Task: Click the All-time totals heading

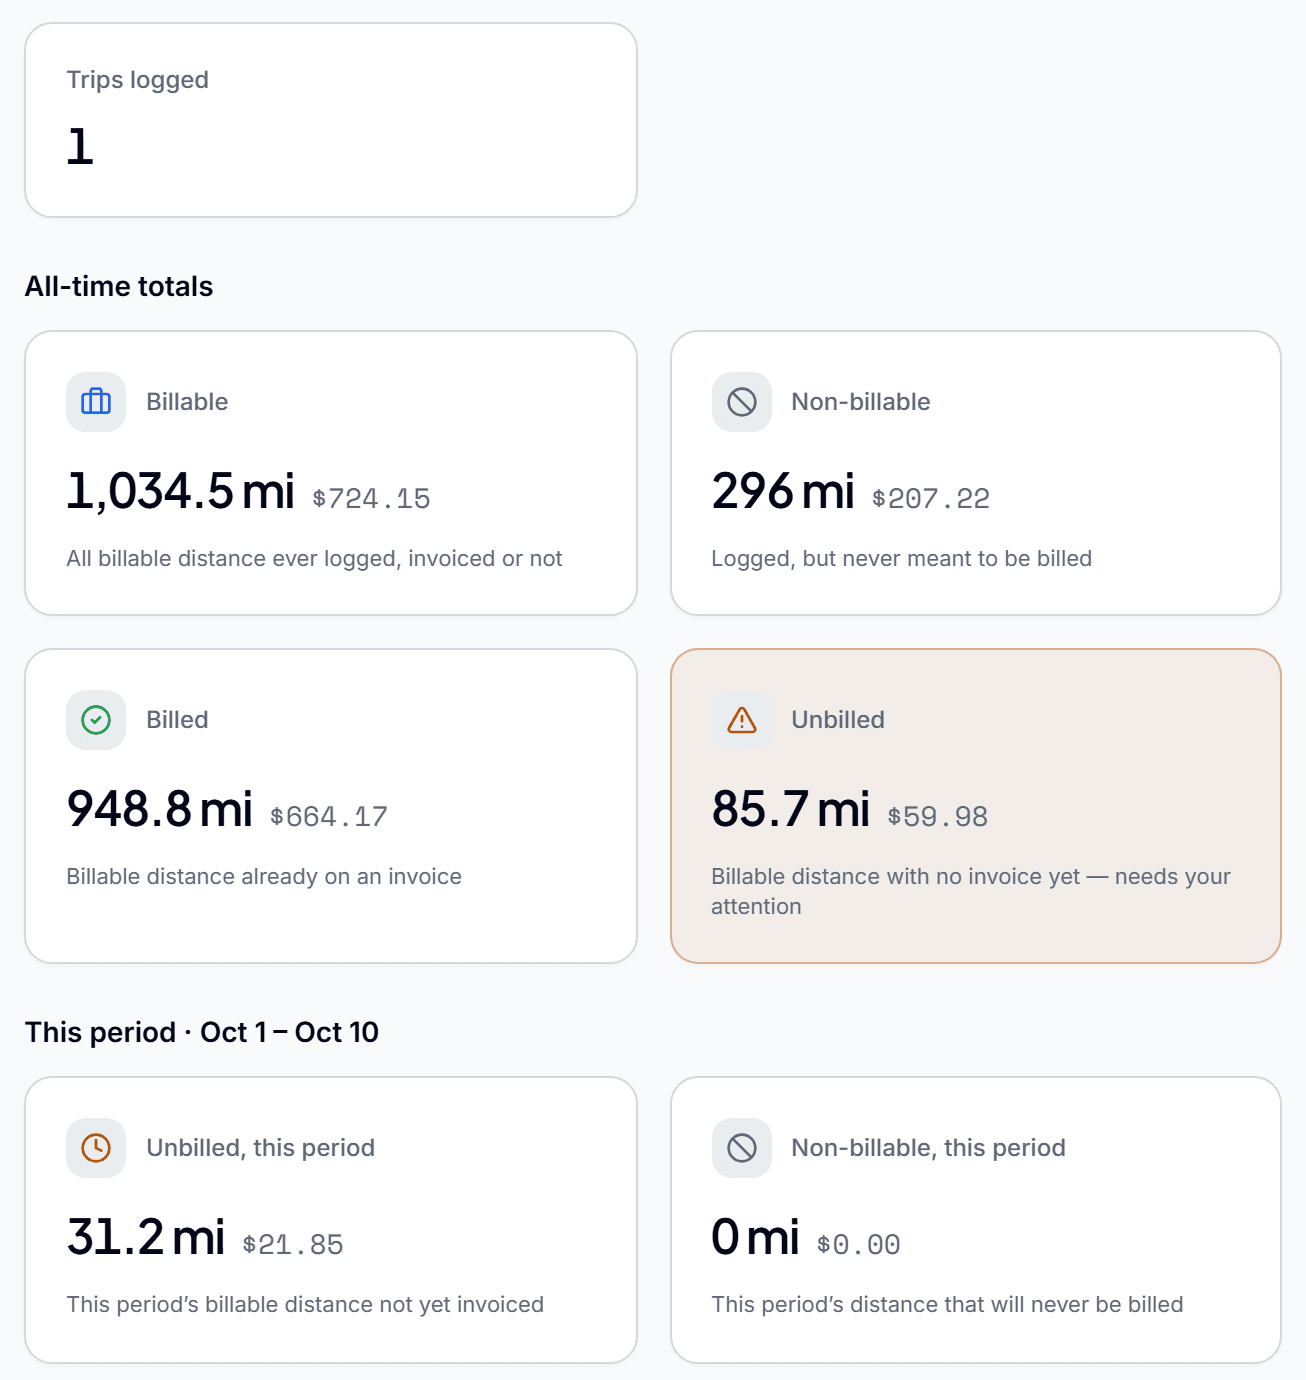Action: [119, 286]
